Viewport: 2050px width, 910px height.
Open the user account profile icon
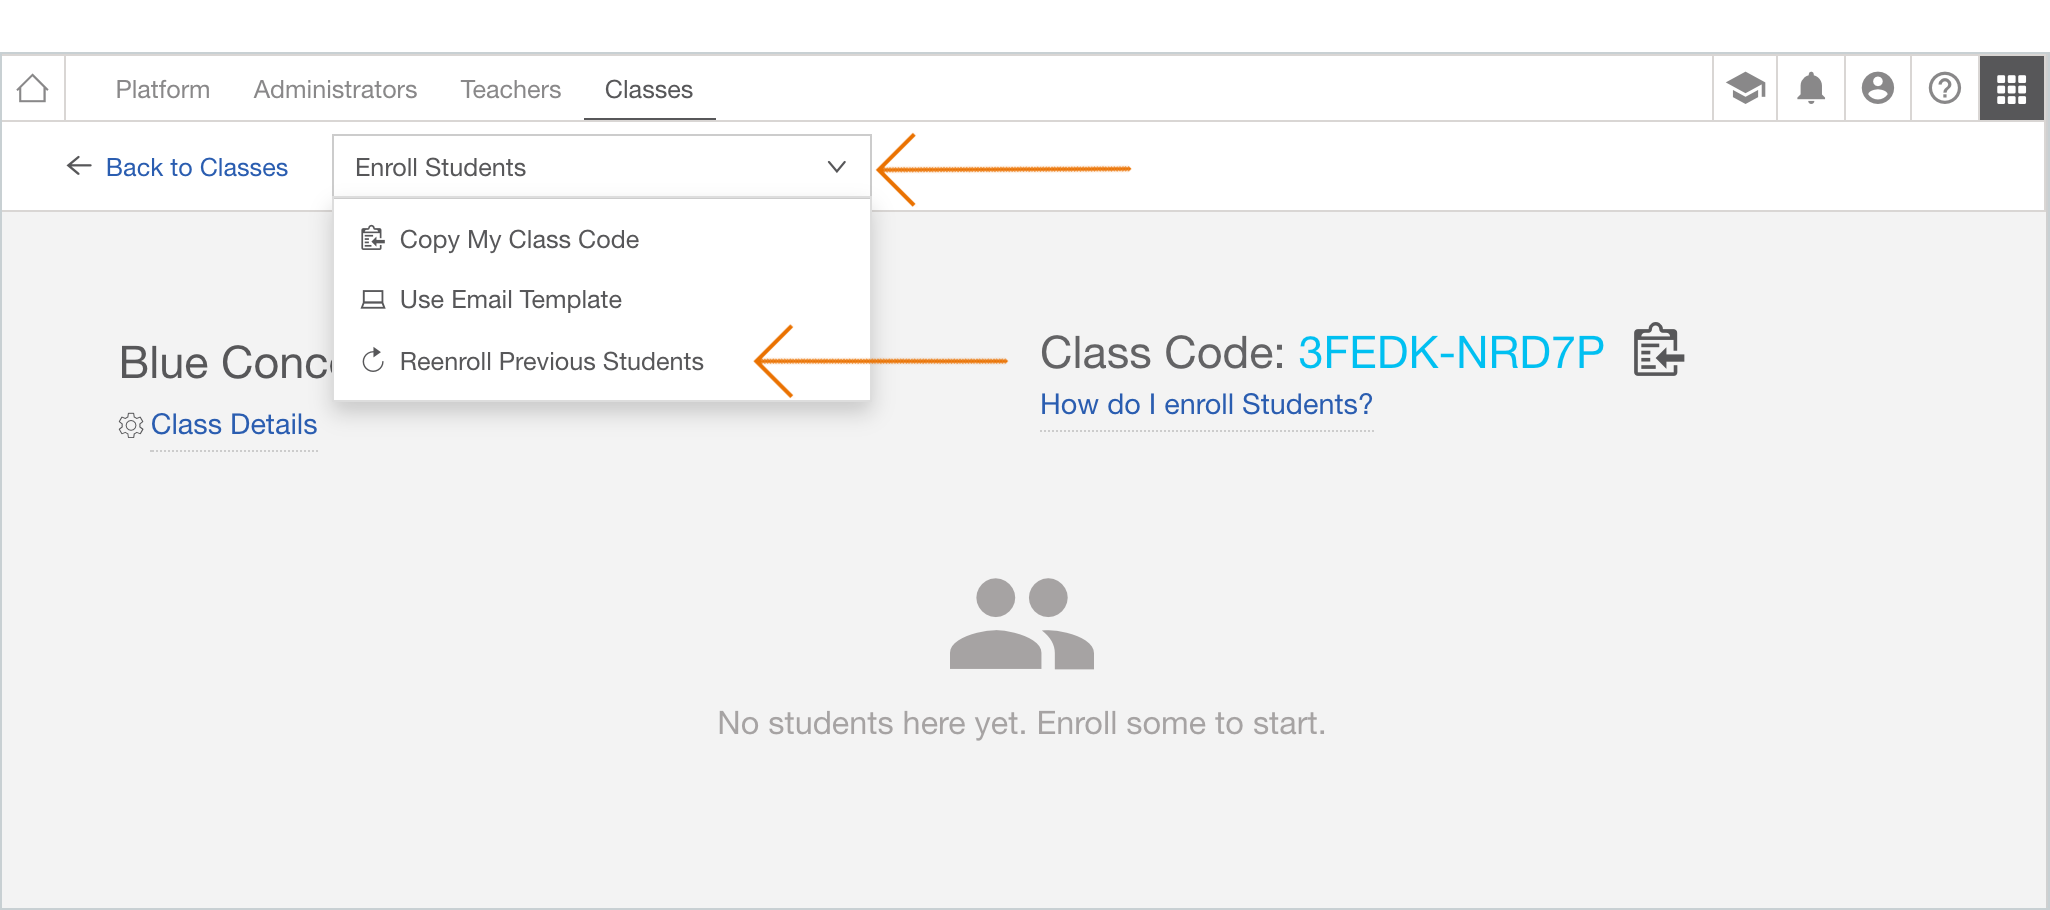(1878, 89)
